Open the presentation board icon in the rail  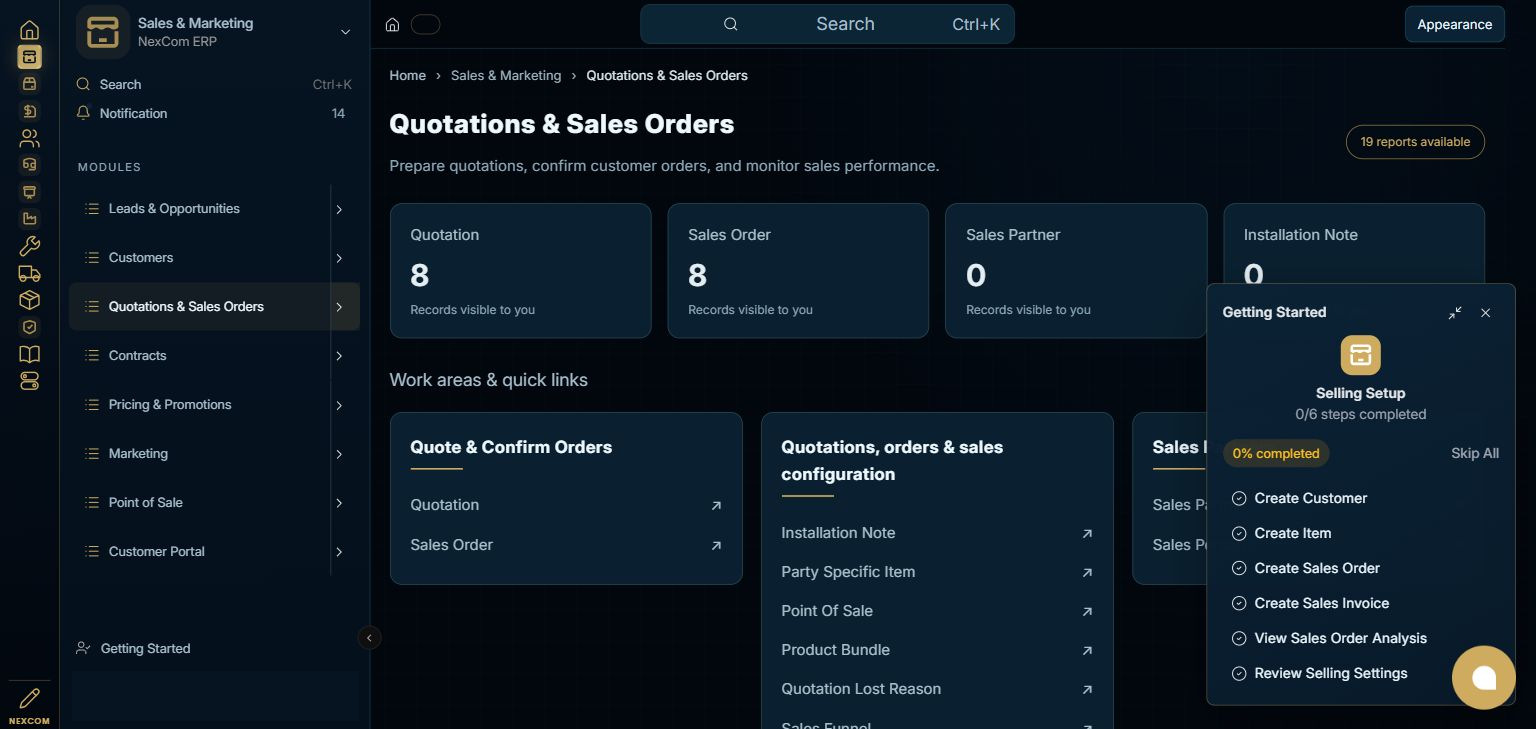click(x=29, y=192)
